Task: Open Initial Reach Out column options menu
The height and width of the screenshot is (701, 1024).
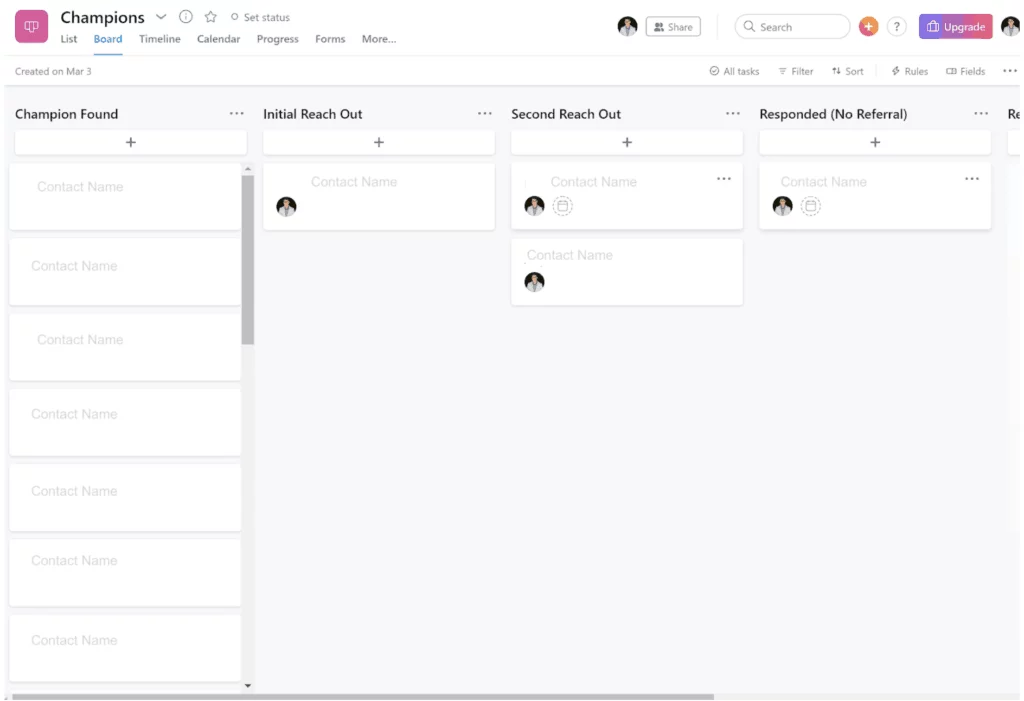Action: click(485, 113)
